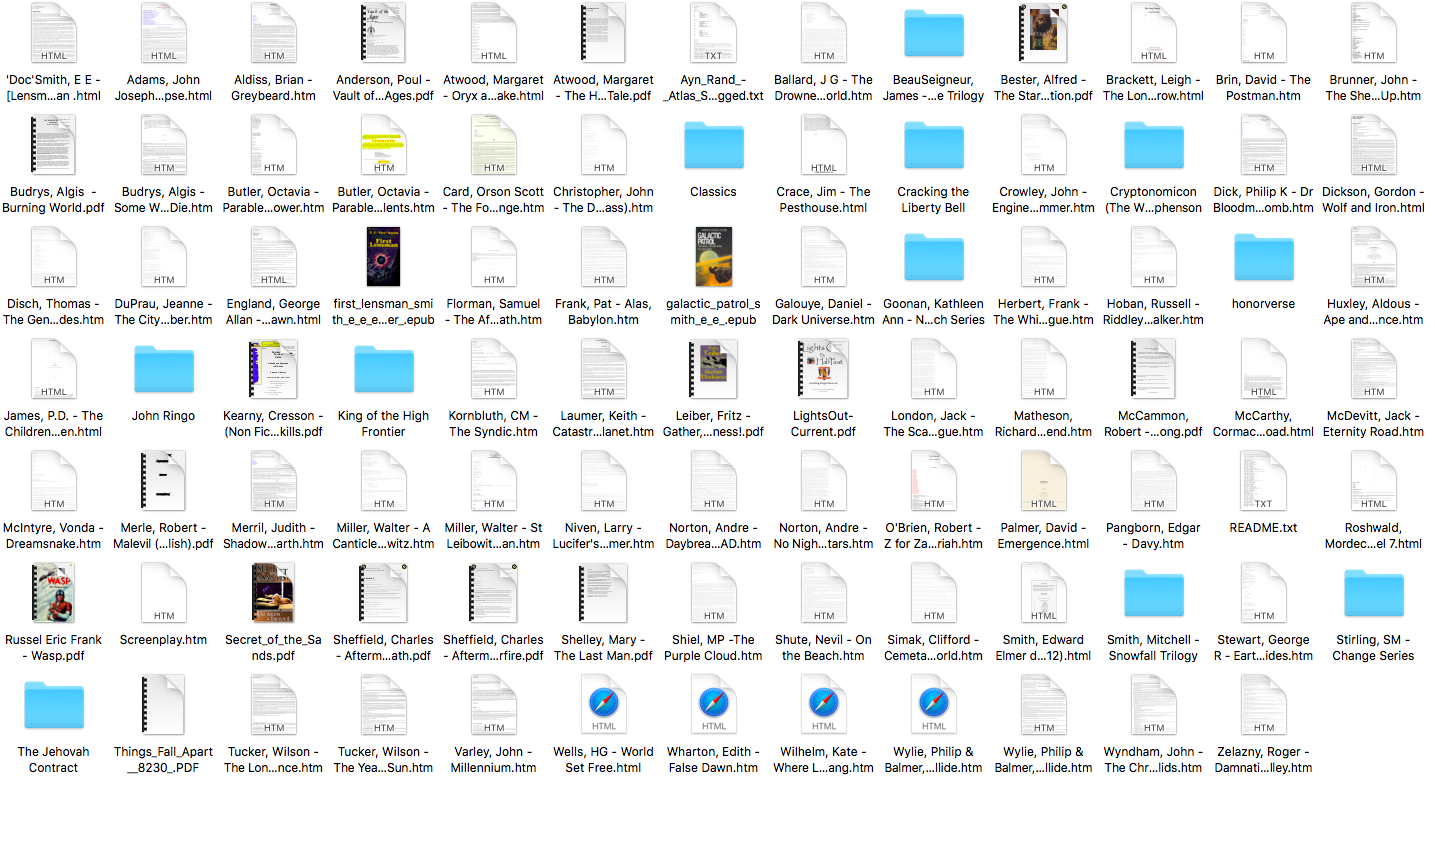
Task: Select the LightsOut-Current.pdf file
Action: click(823, 369)
